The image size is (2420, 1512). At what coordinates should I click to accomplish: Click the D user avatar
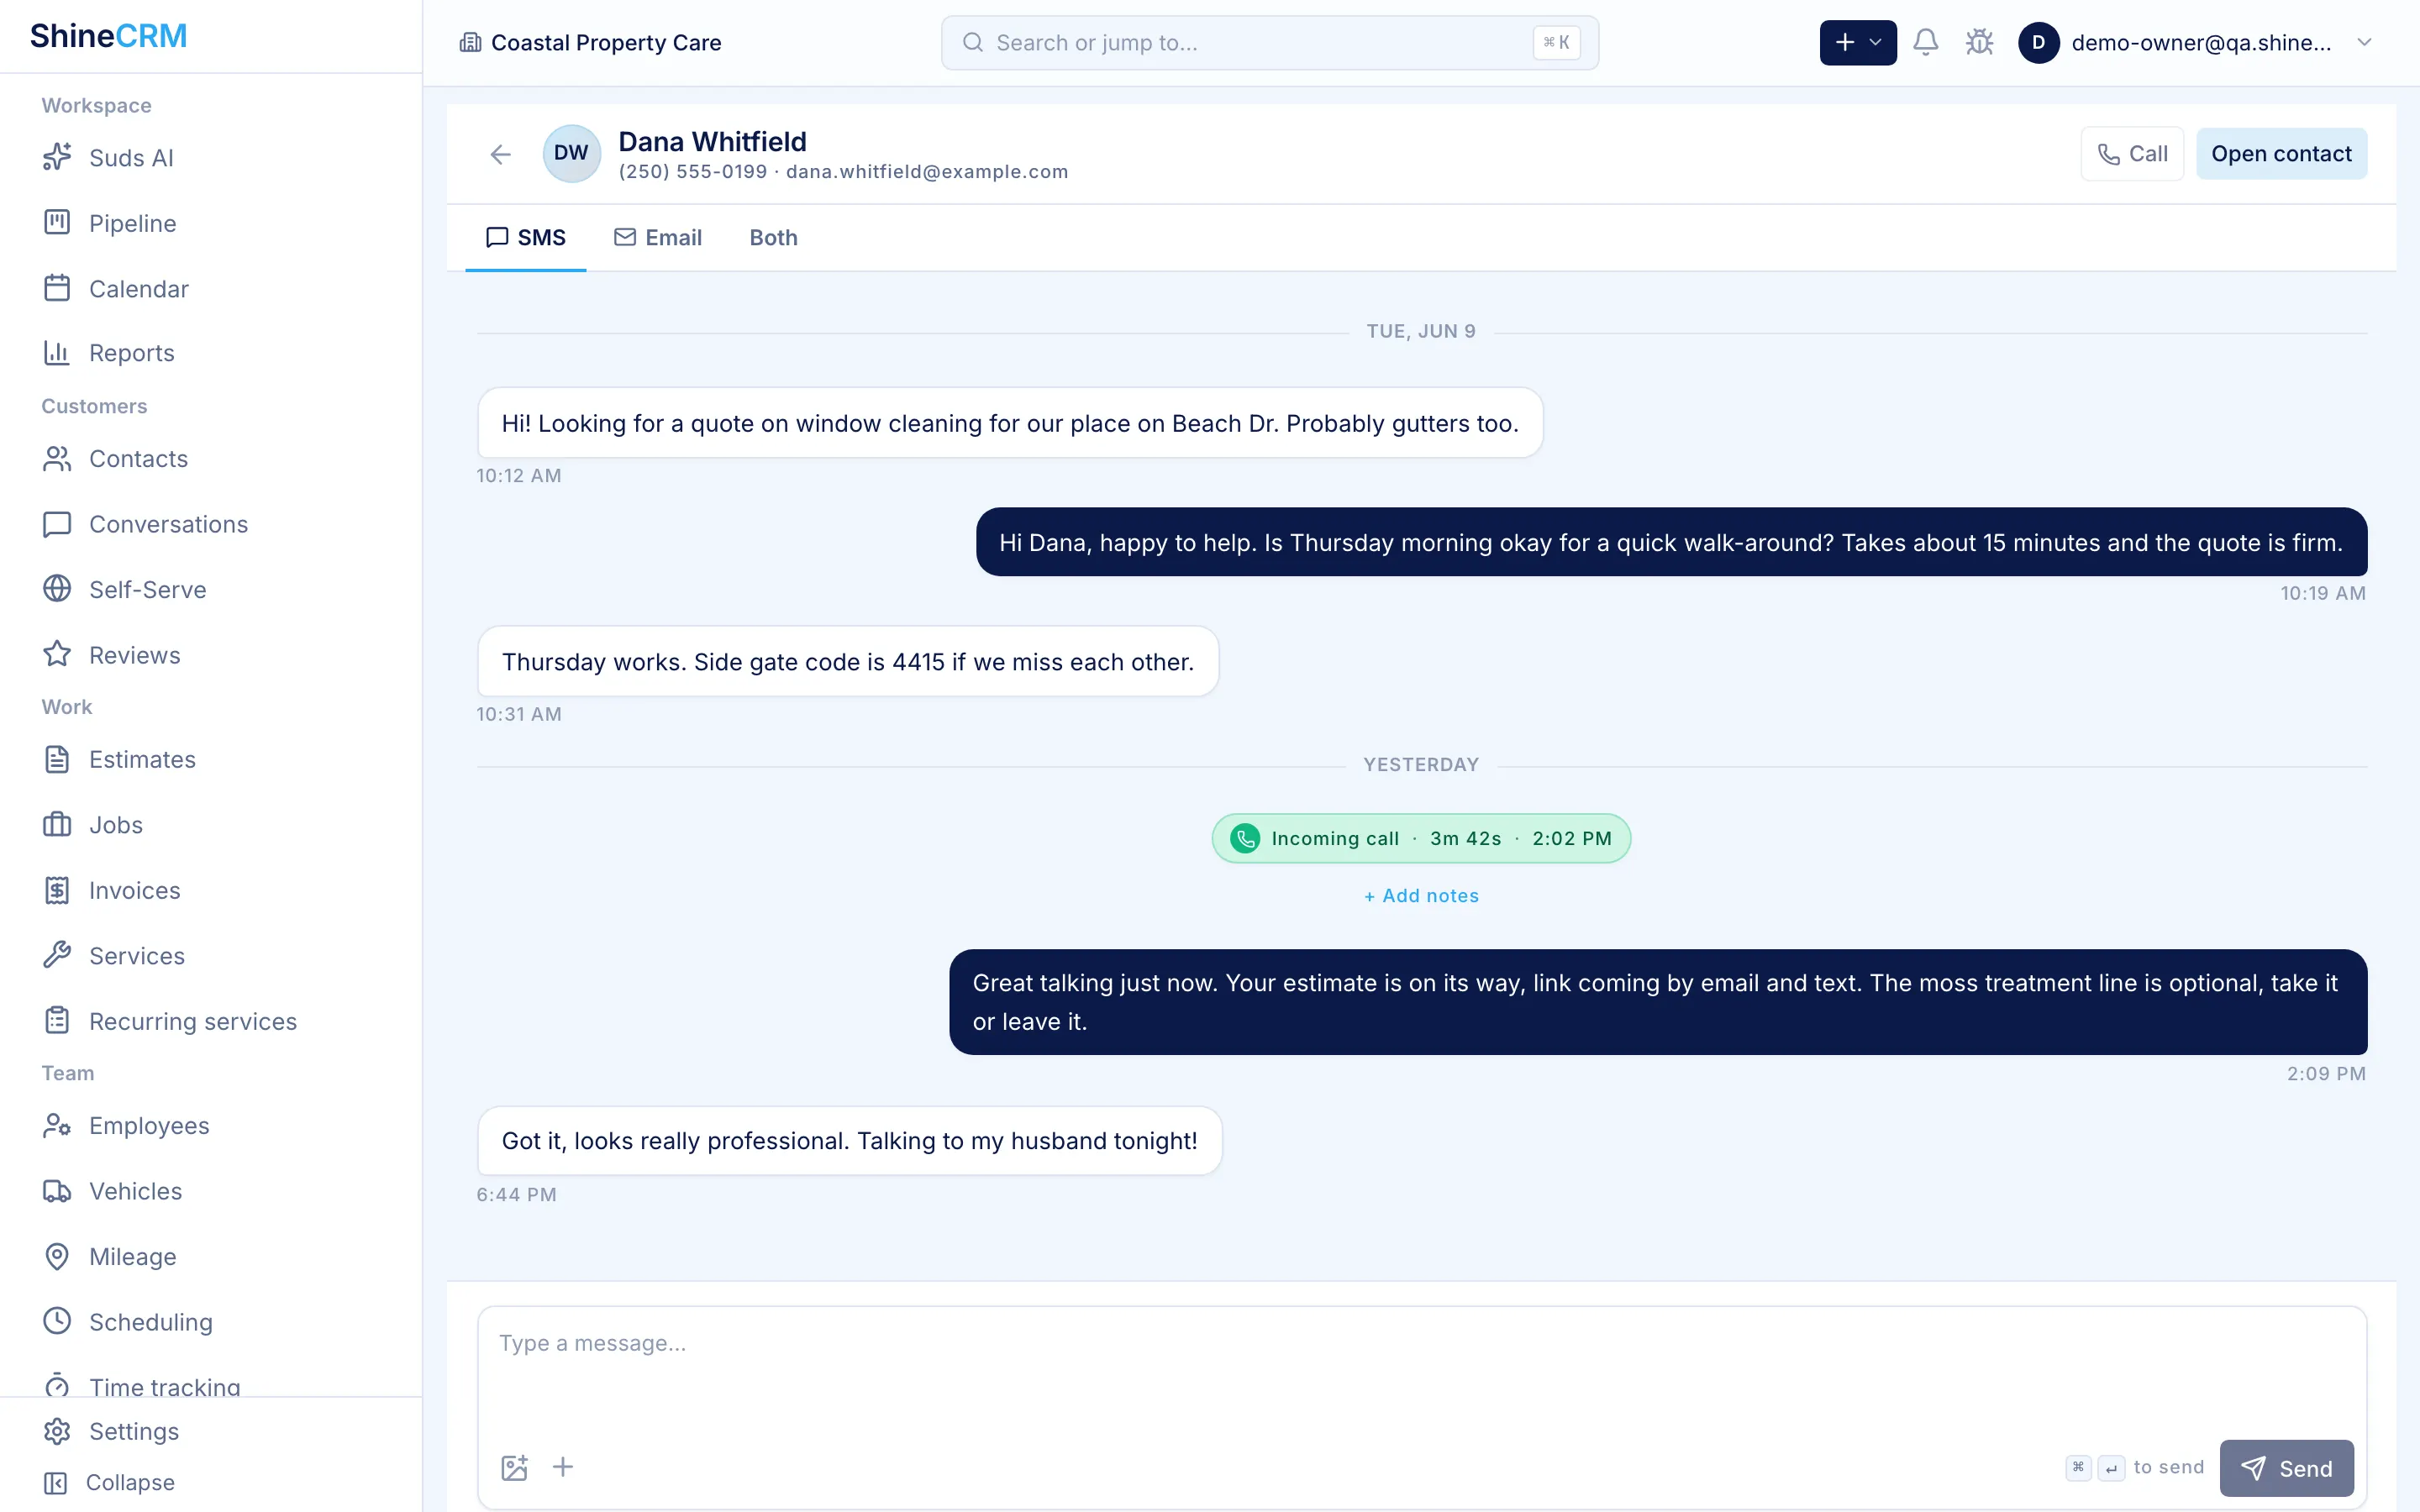click(2038, 42)
